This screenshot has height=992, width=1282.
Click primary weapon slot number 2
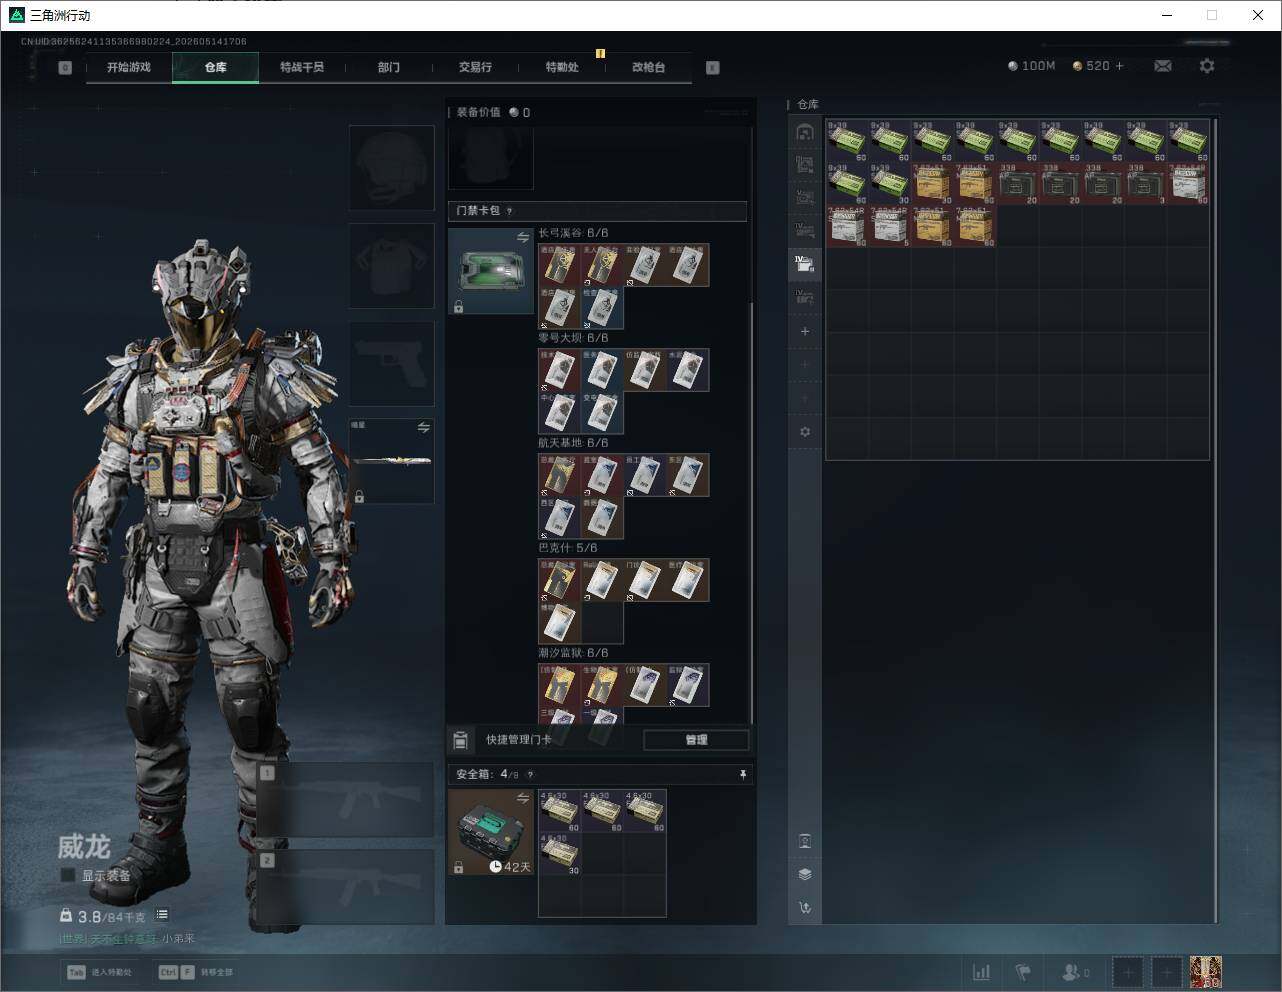click(x=346, y=887)
